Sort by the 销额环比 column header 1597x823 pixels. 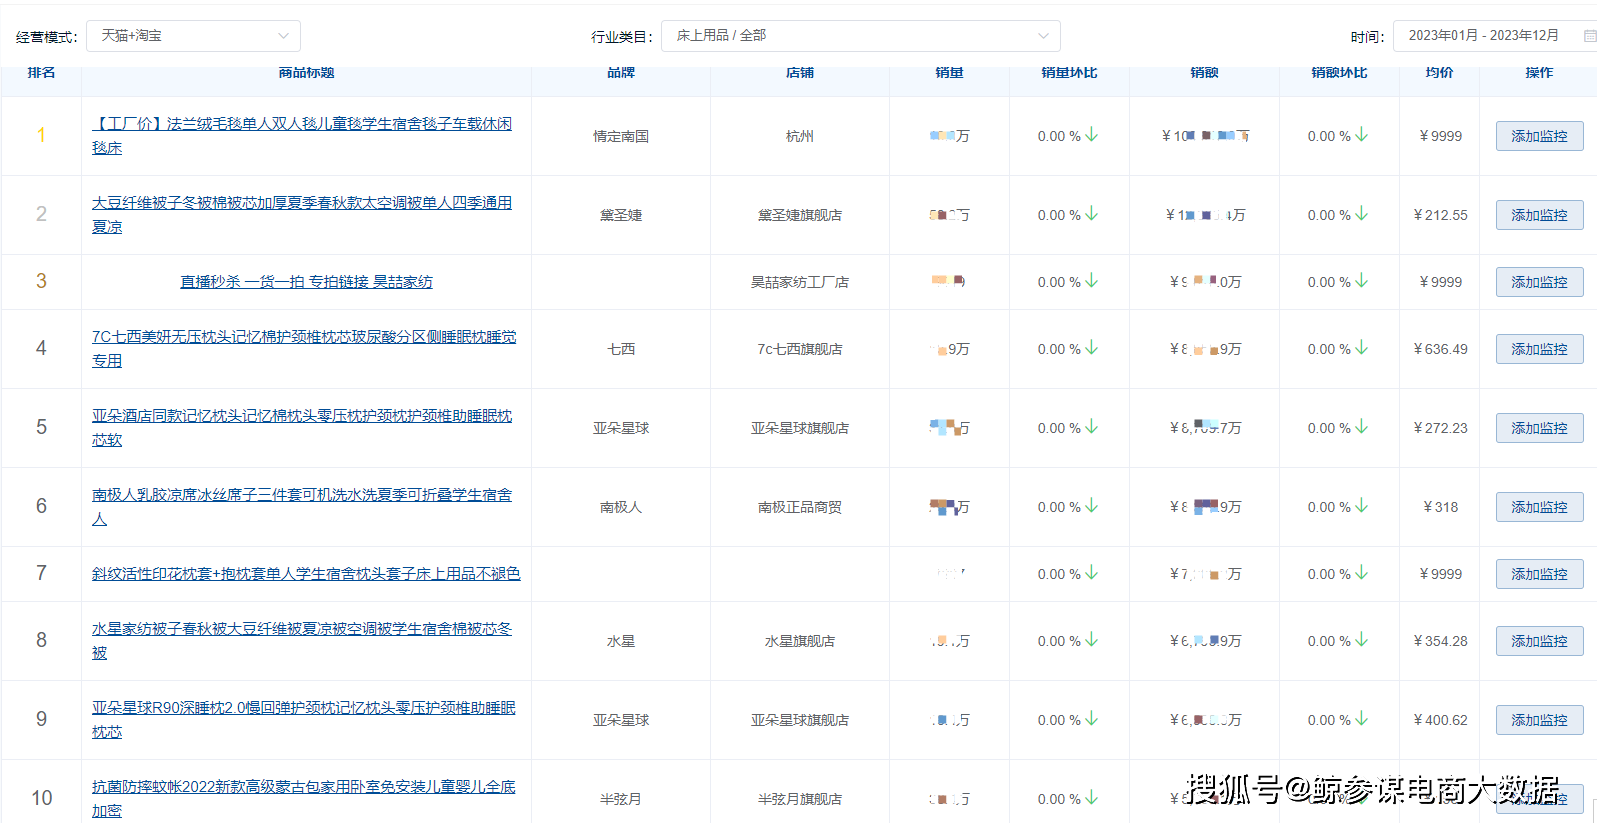(x=1339, y=73)
